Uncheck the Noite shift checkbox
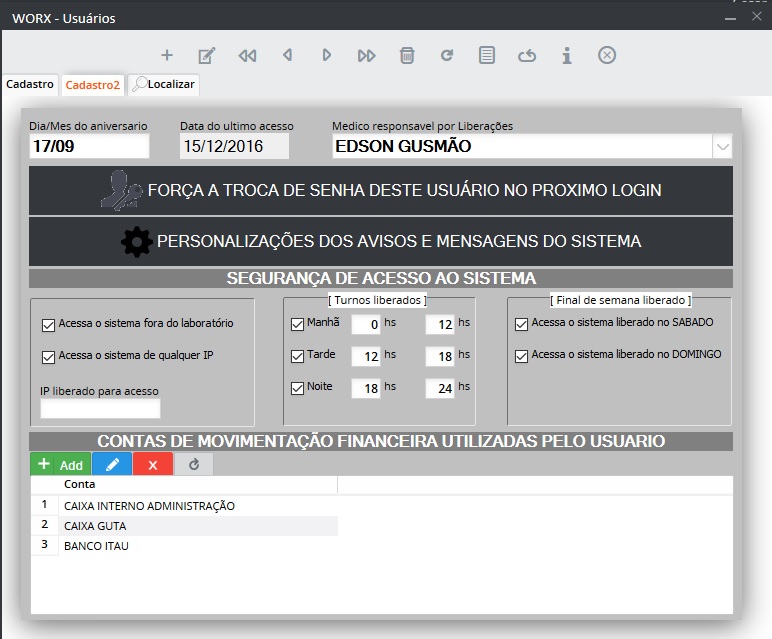This screenshot has width=772, height=639. (x=297, y=388)
